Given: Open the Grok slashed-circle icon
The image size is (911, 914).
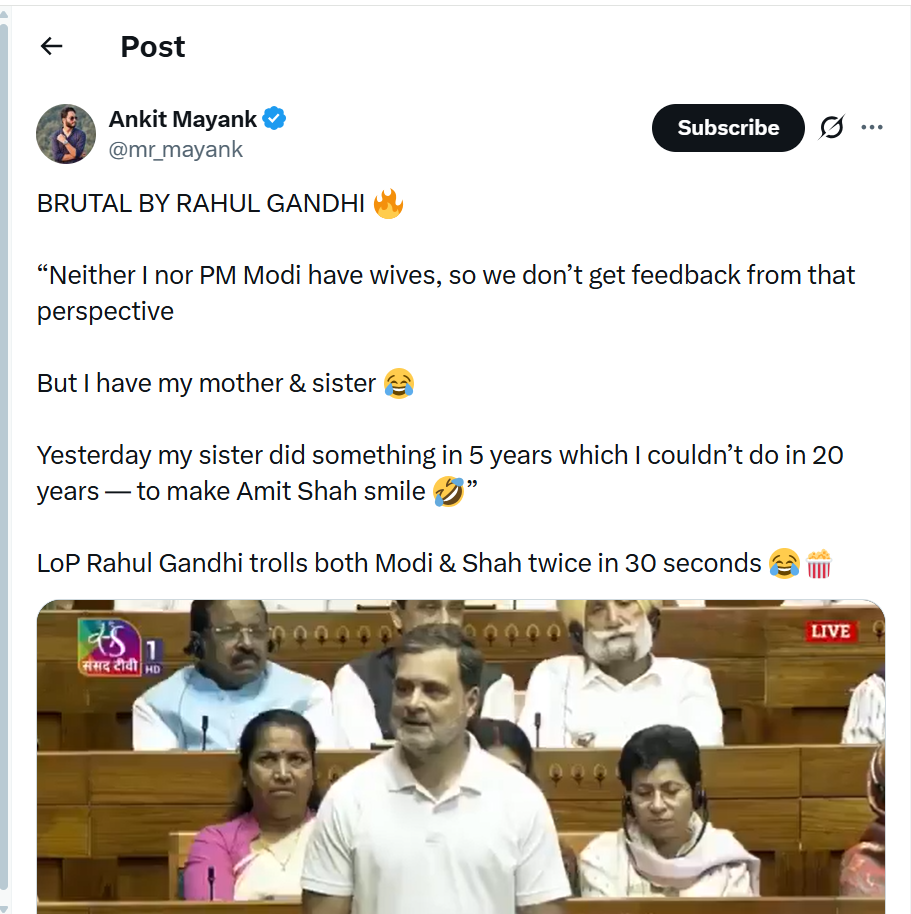Looking at the screenshot, I should click(831, 128).
